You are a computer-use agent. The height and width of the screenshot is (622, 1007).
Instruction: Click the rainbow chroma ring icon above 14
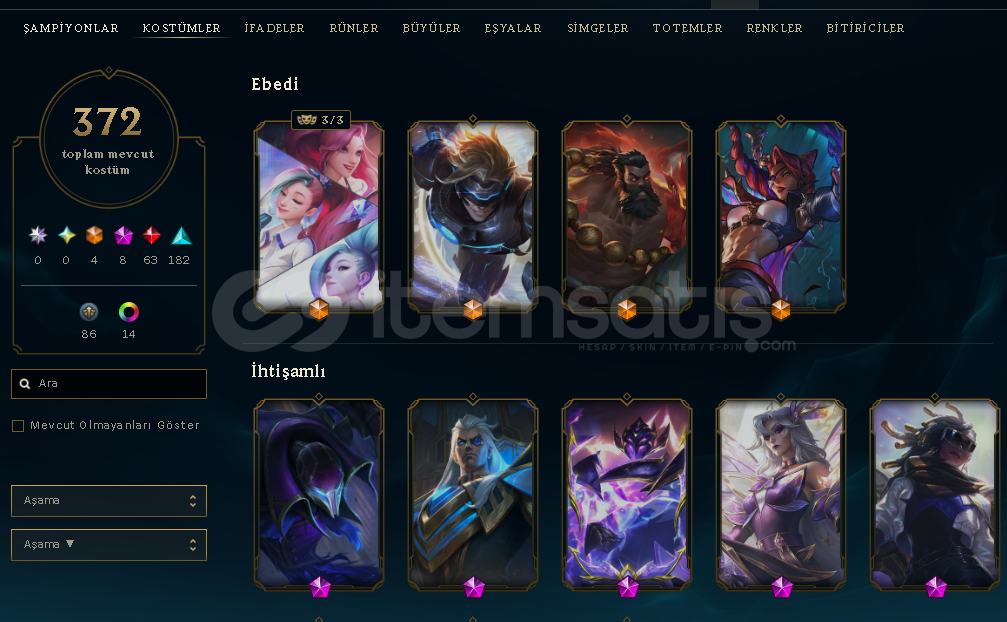[x=128, y=312]
